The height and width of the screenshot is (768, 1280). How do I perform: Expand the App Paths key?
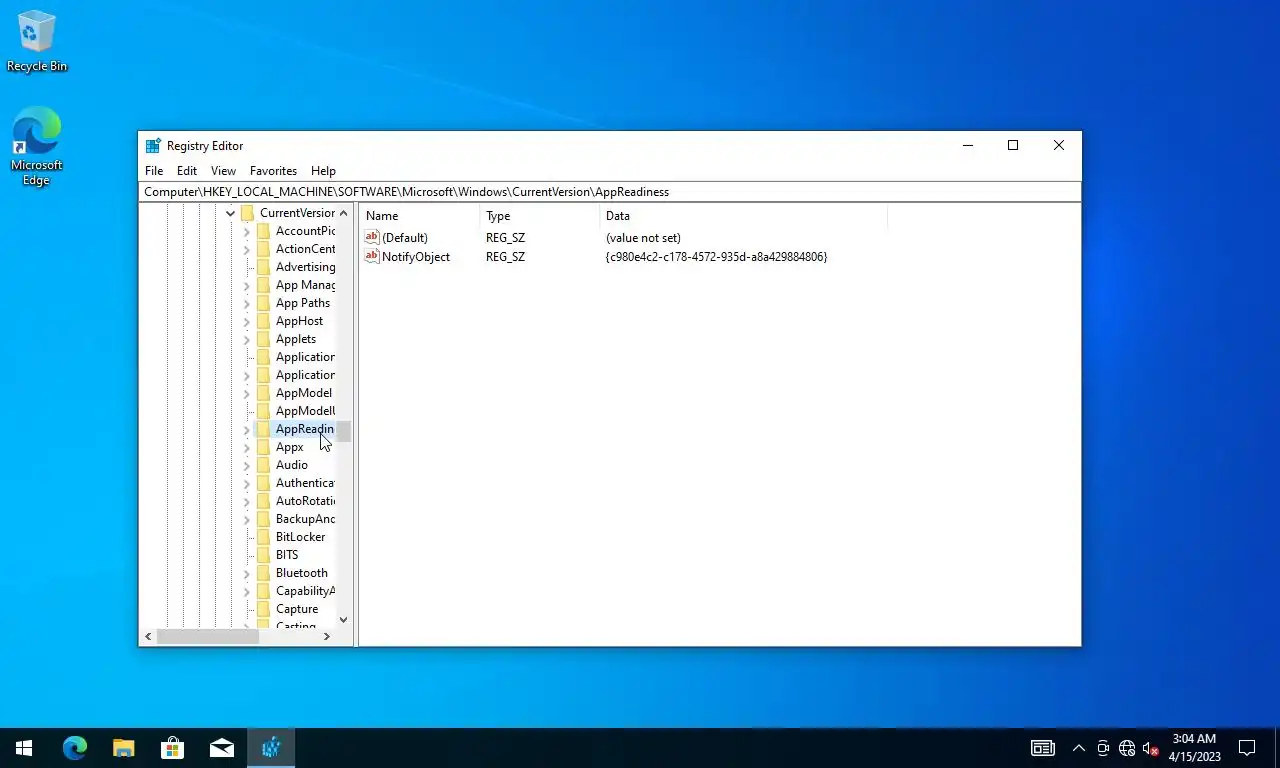(x=247, y=303)
